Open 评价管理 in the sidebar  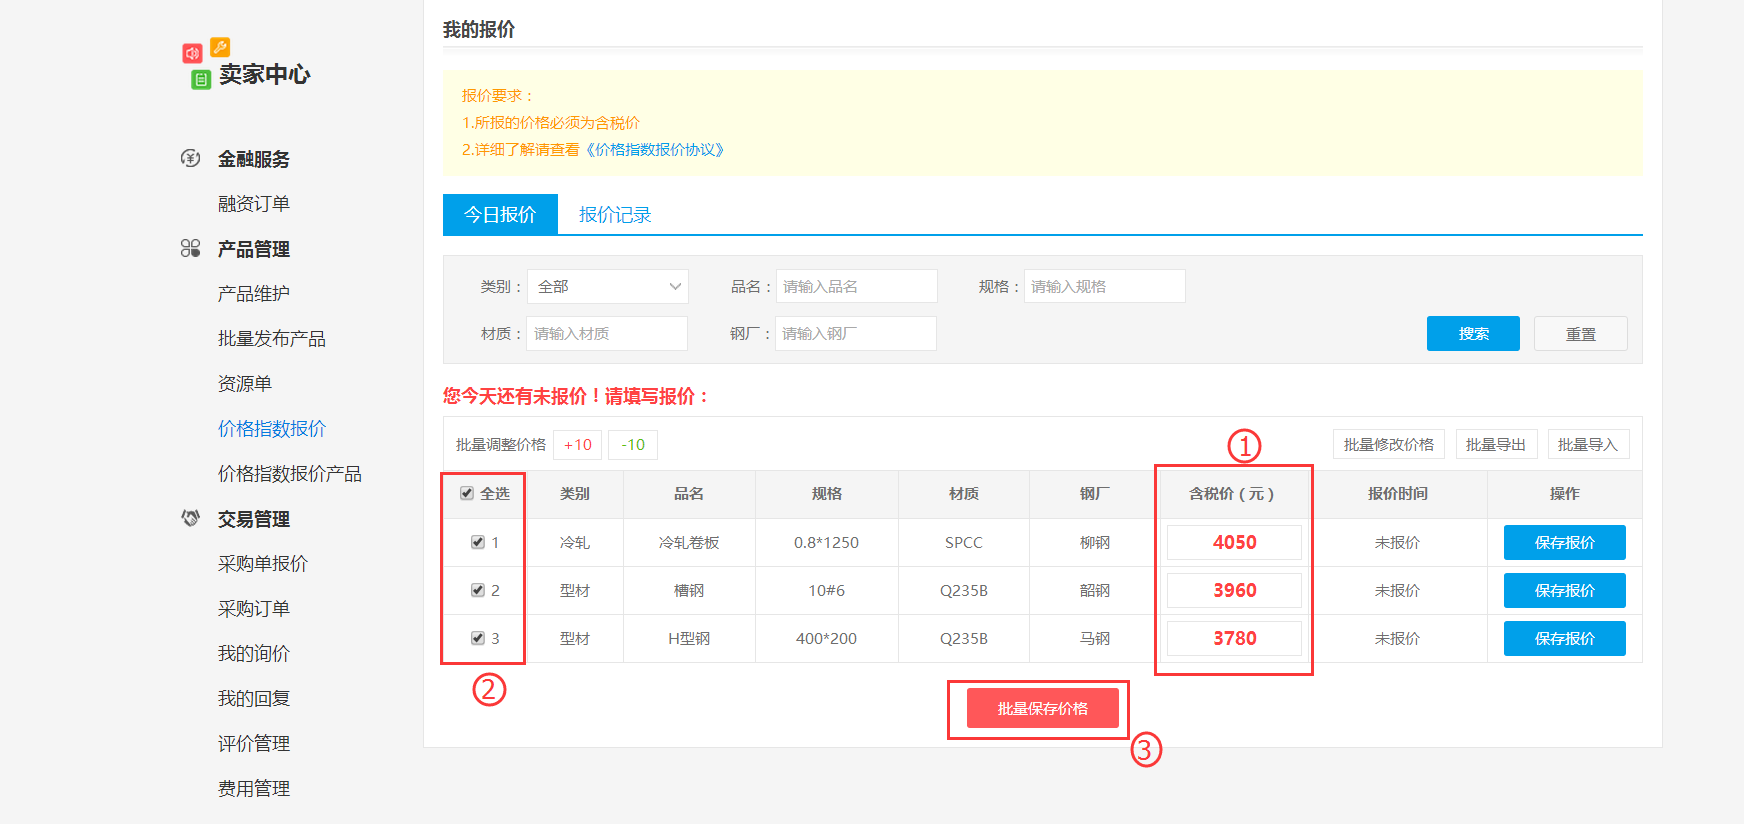click(254, 743)
